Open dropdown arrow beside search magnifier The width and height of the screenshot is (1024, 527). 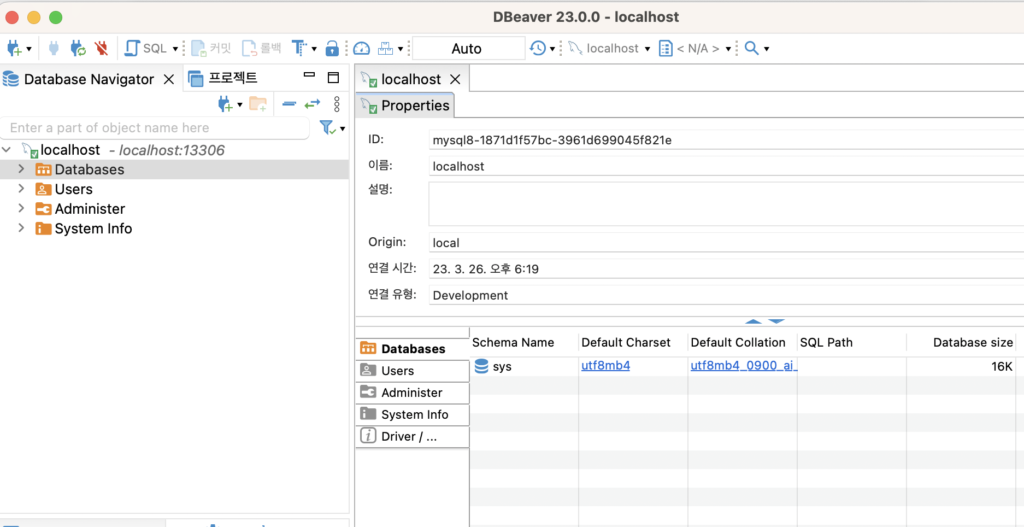pyautogui.click(x=766, y=49)
